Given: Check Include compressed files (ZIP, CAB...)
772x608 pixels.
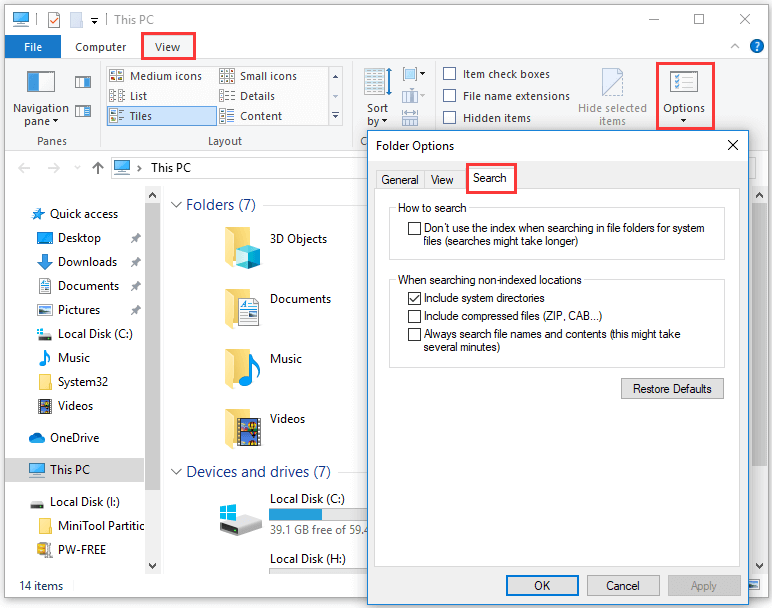Looking at the screenshot, I should tap(414, 316).
